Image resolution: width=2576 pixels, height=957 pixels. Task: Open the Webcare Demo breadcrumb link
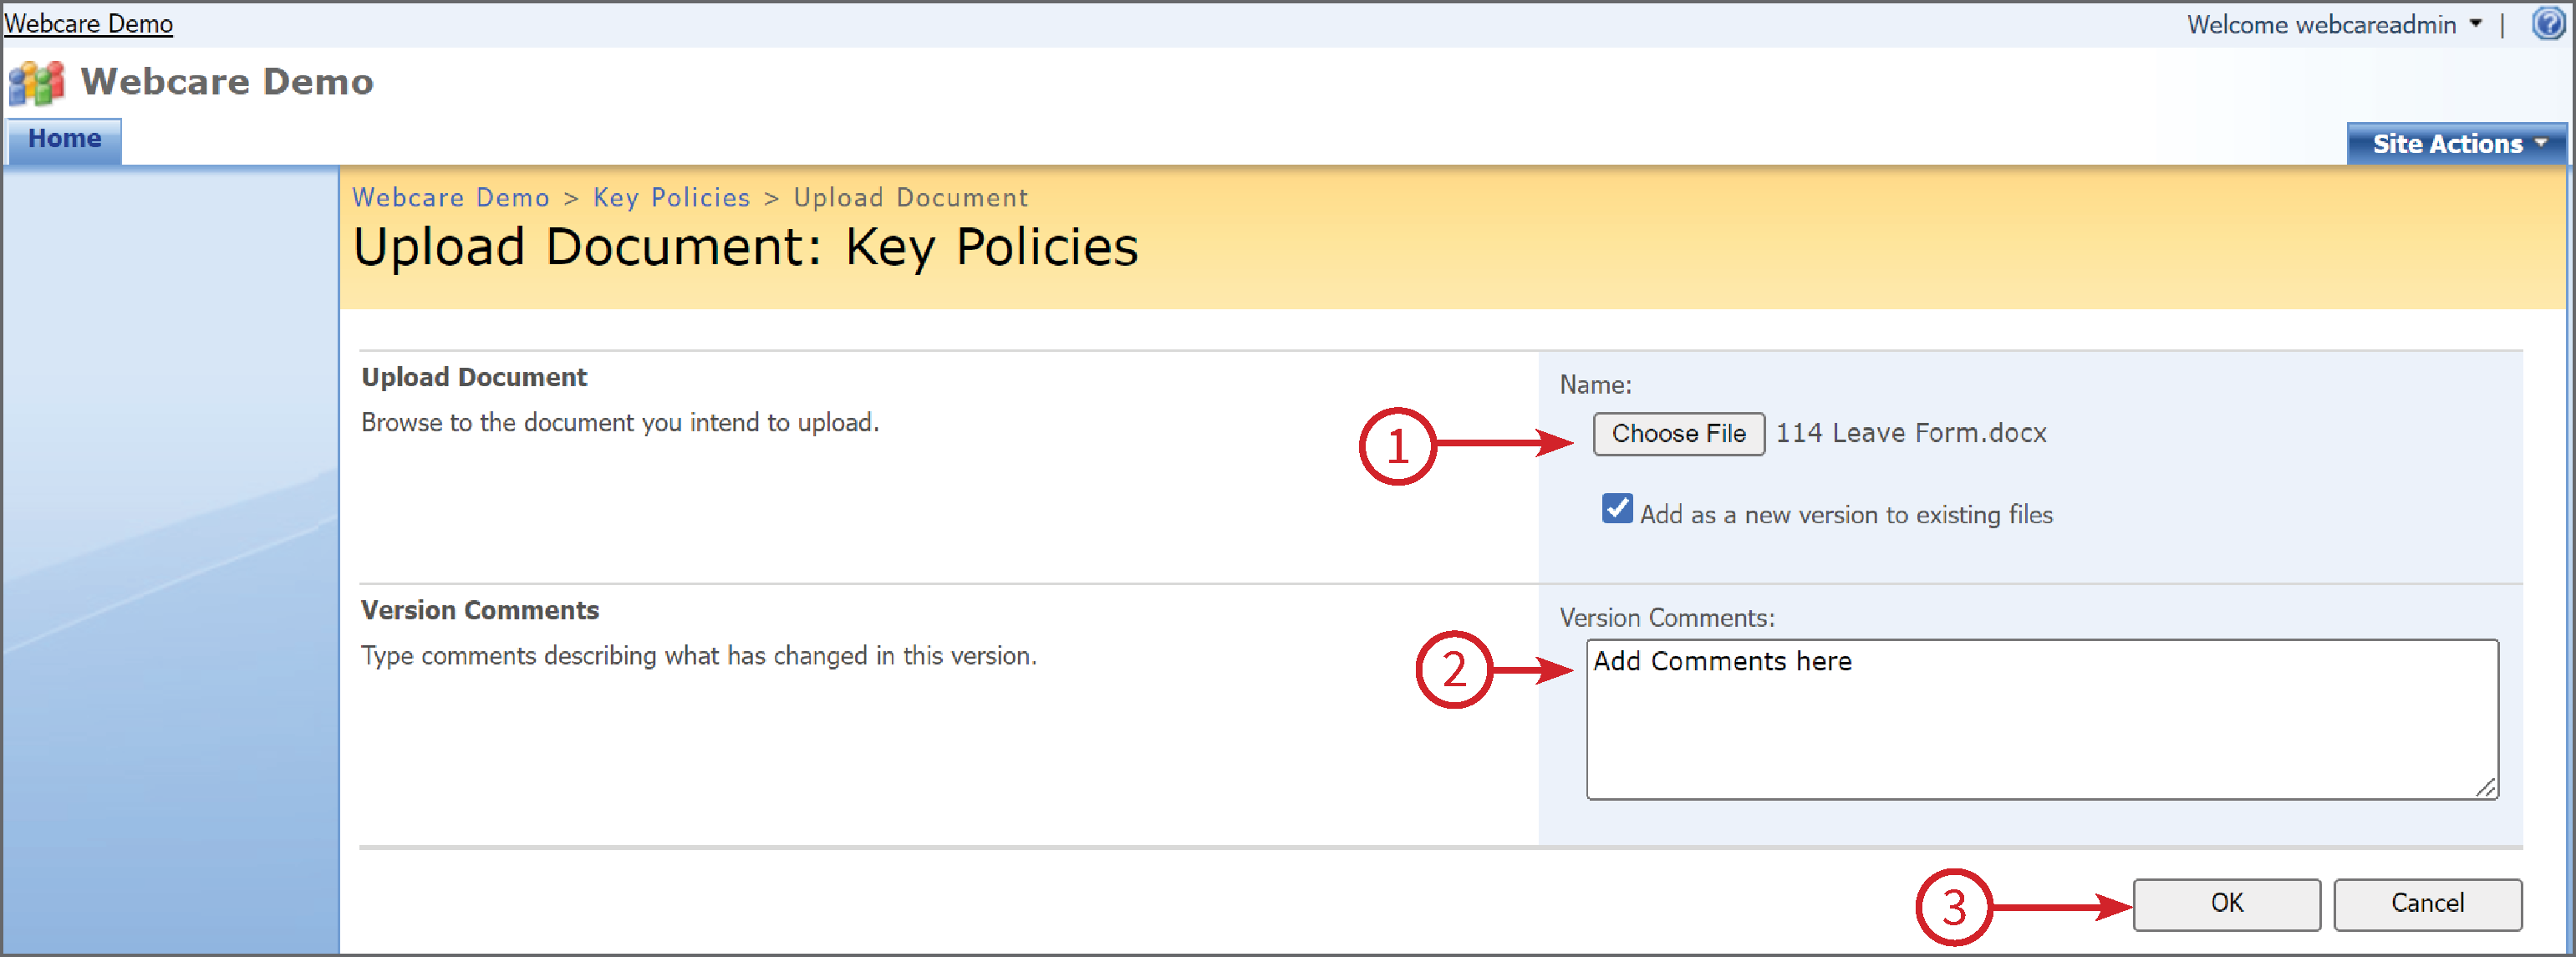coord(451,198)
